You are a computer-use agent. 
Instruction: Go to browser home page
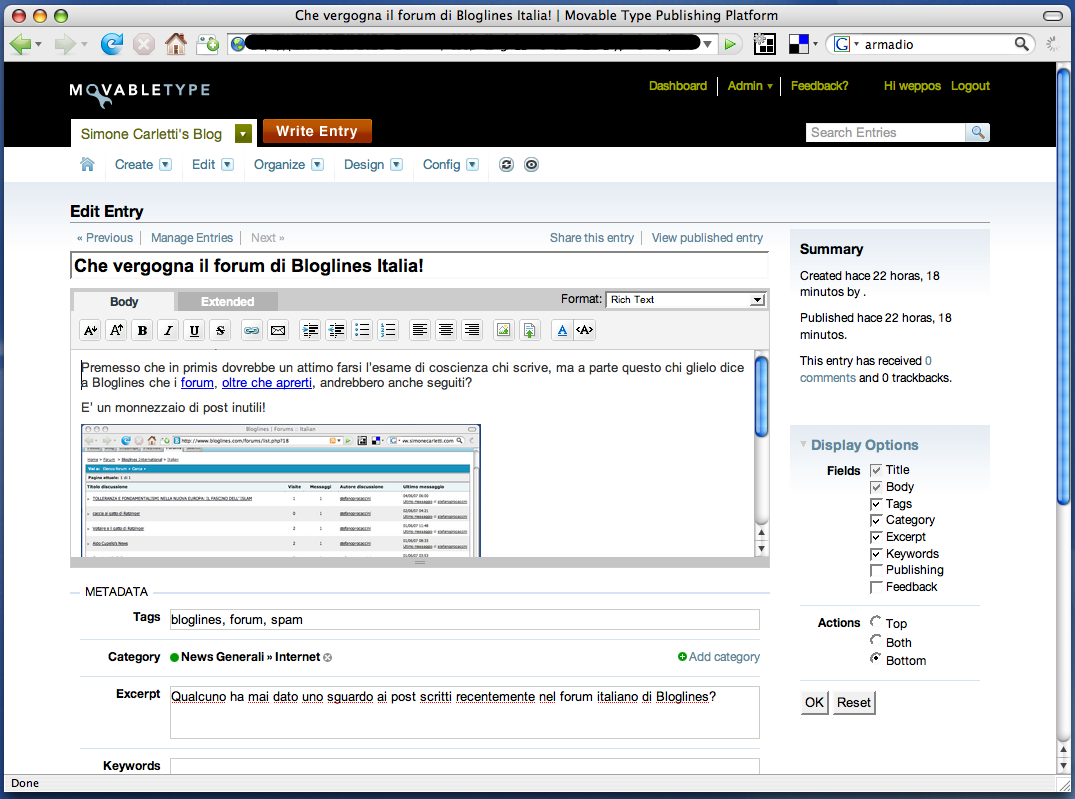[176, 44]
